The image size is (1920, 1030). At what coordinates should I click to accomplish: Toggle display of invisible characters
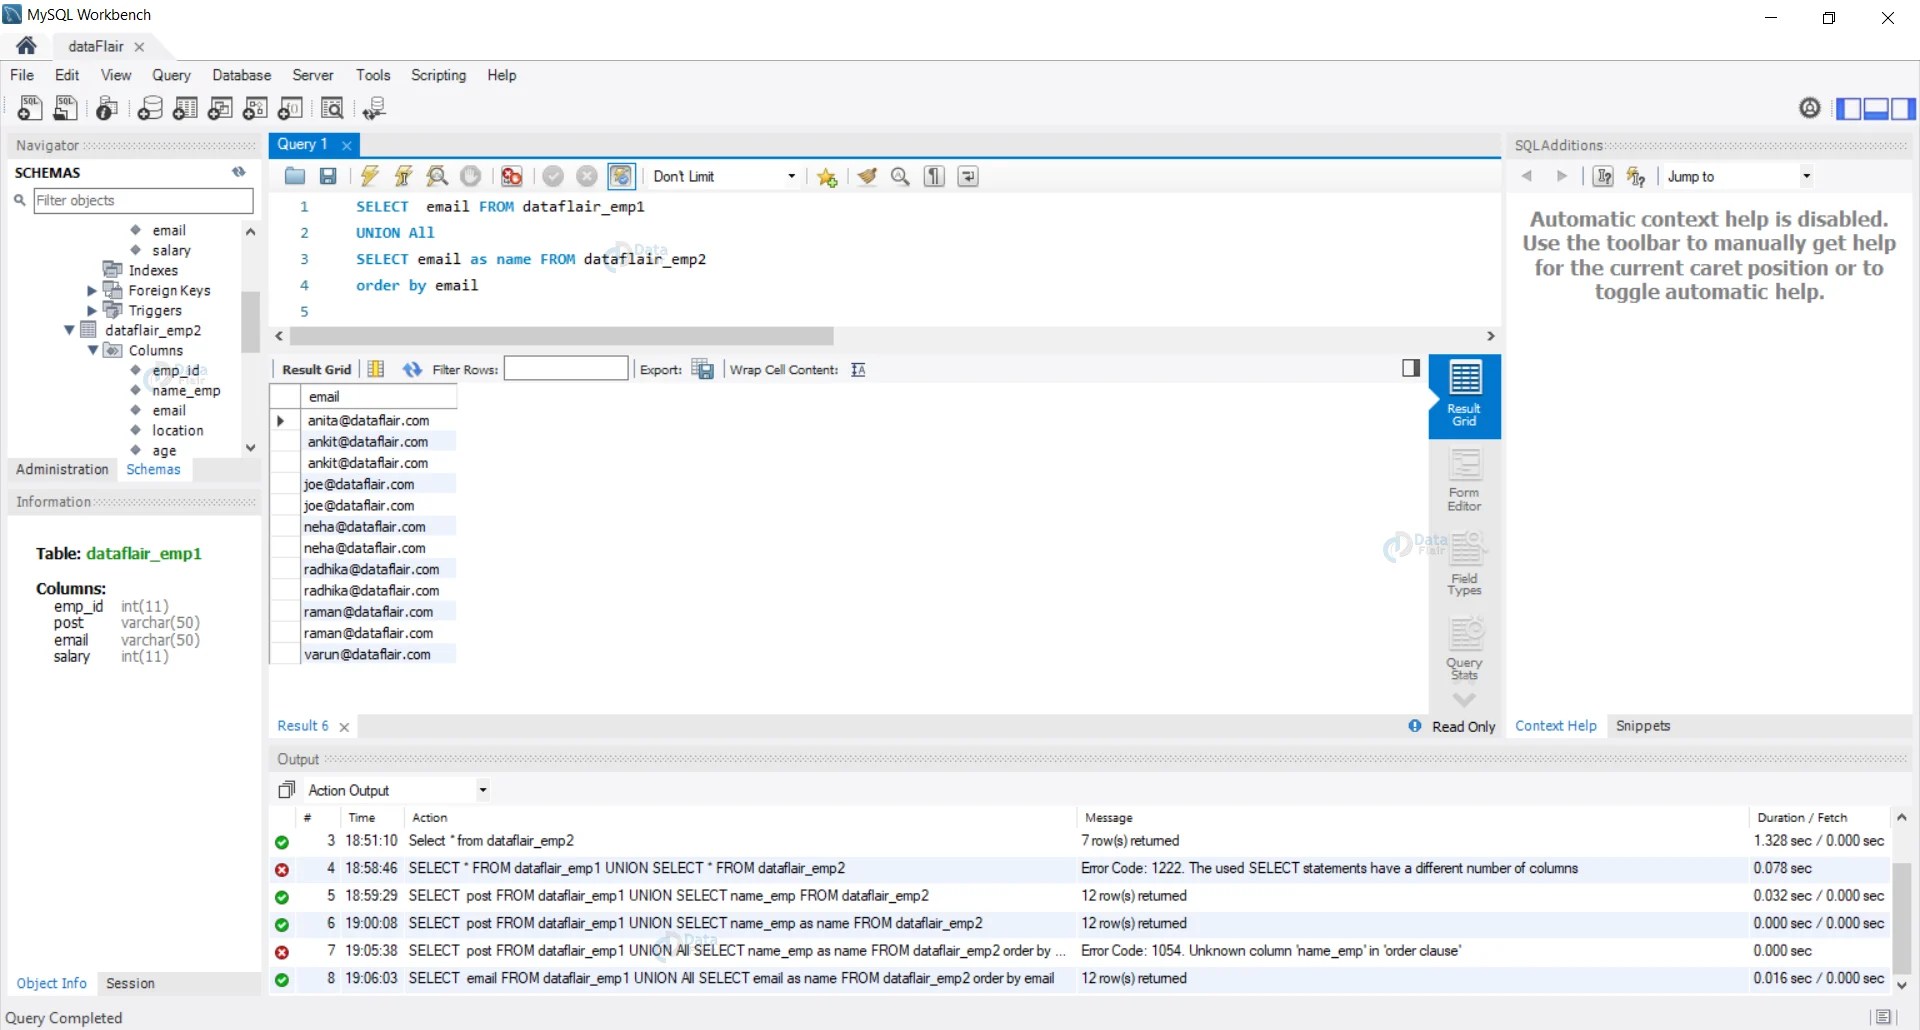(x=934, y=177)
